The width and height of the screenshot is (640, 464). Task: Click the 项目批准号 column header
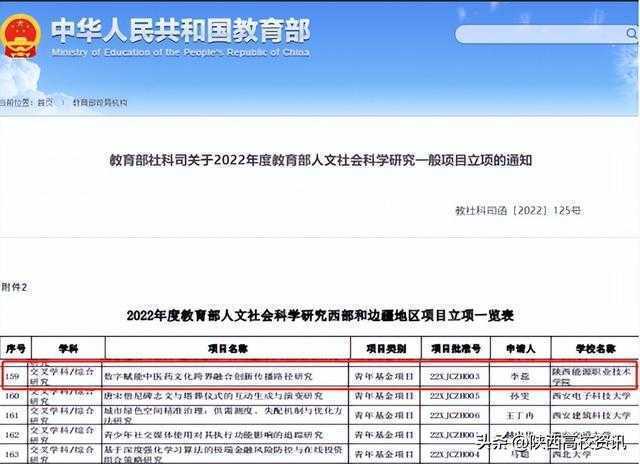(456, 349)
